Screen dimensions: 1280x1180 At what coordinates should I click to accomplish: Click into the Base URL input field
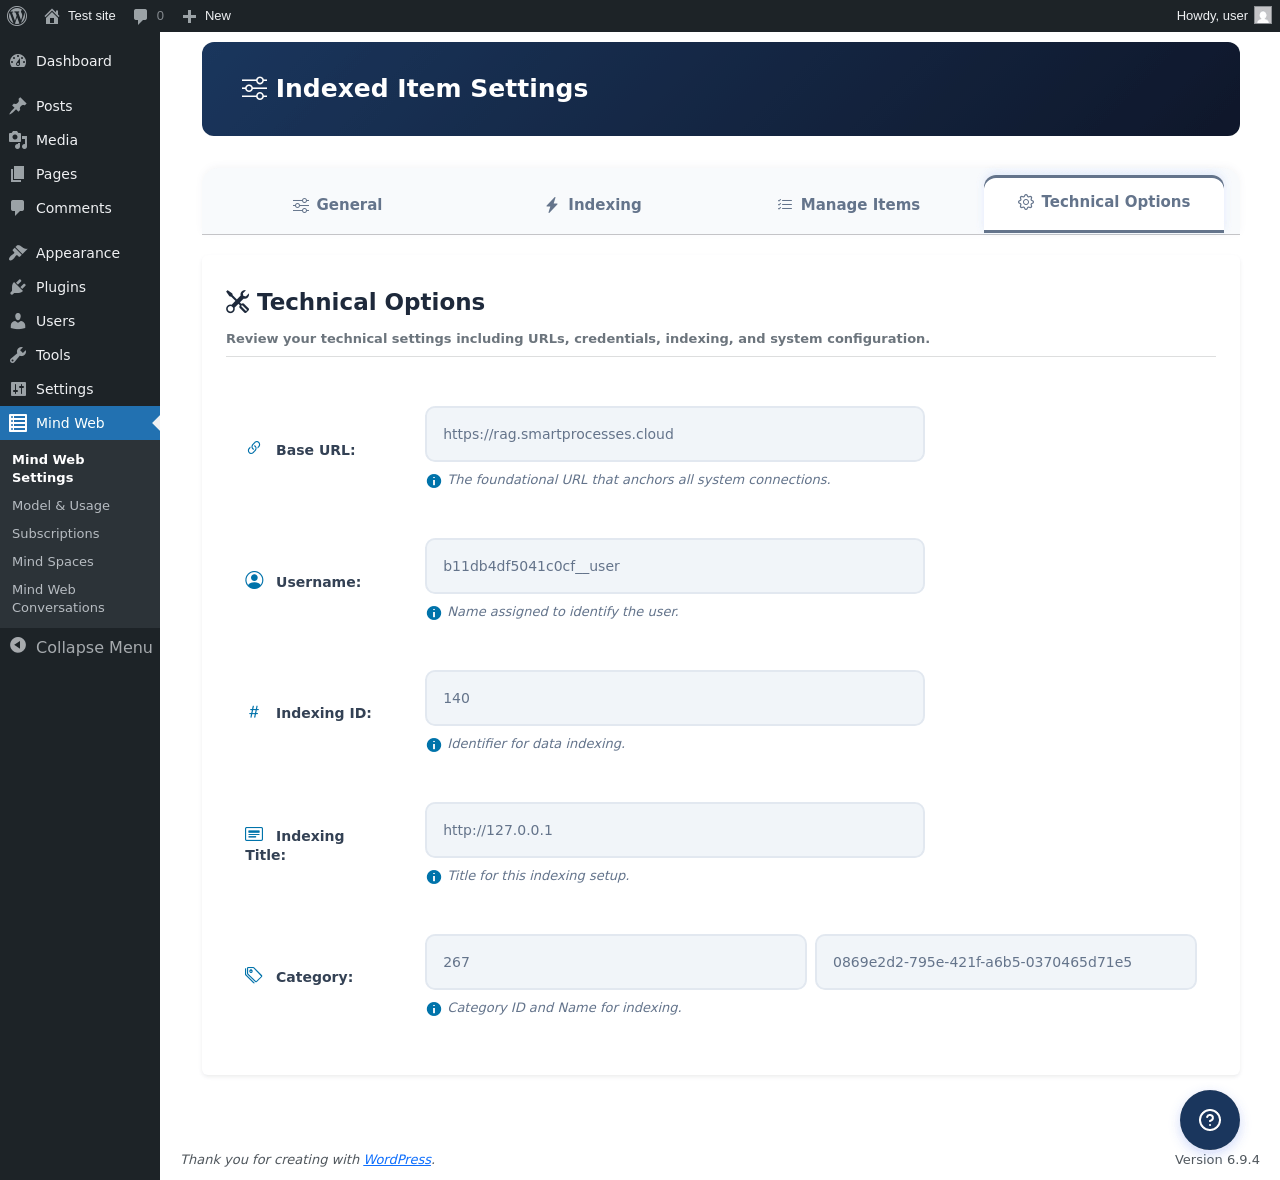(674, 434)
